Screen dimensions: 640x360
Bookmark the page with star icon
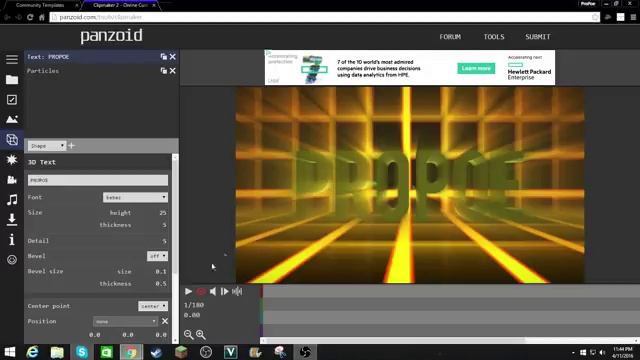595,17
